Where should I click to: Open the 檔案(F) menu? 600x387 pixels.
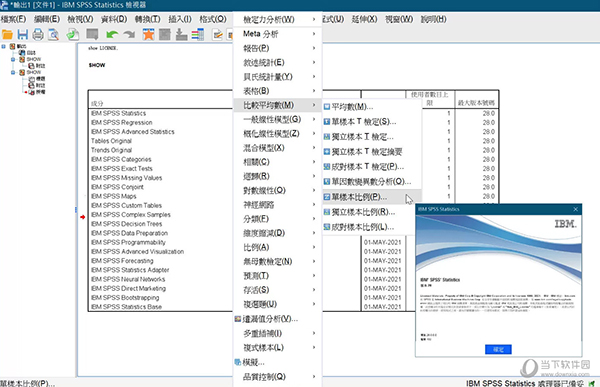pyautogui.click(x=13, y=19)
